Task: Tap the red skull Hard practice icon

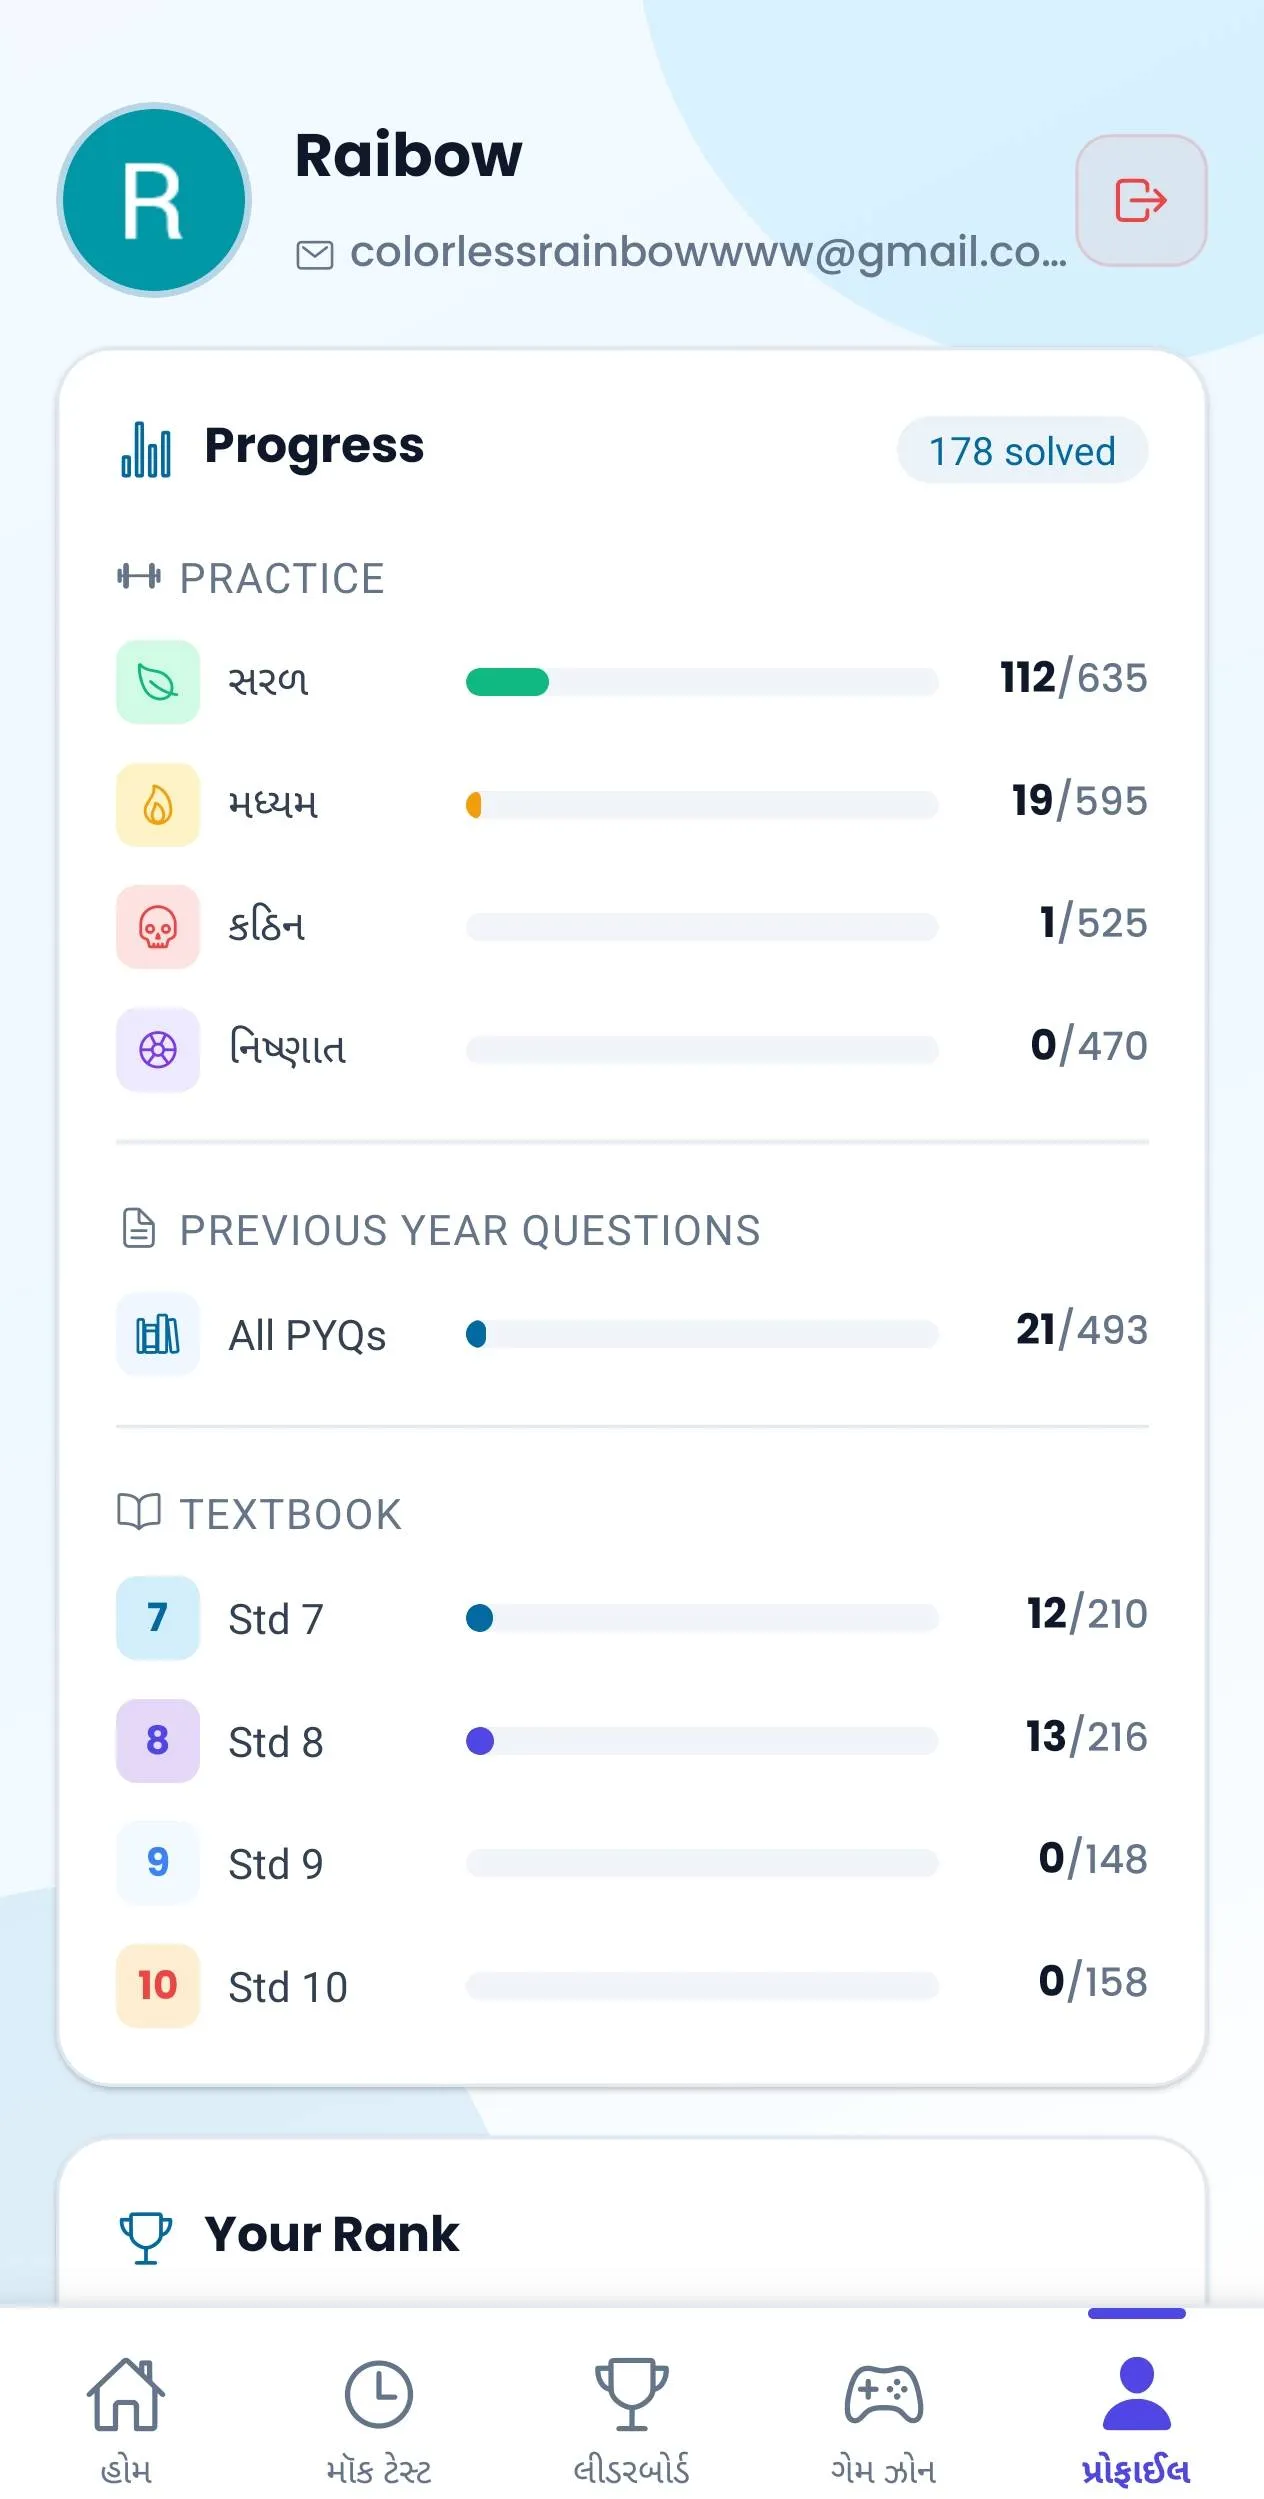Action: coord(158,927)
